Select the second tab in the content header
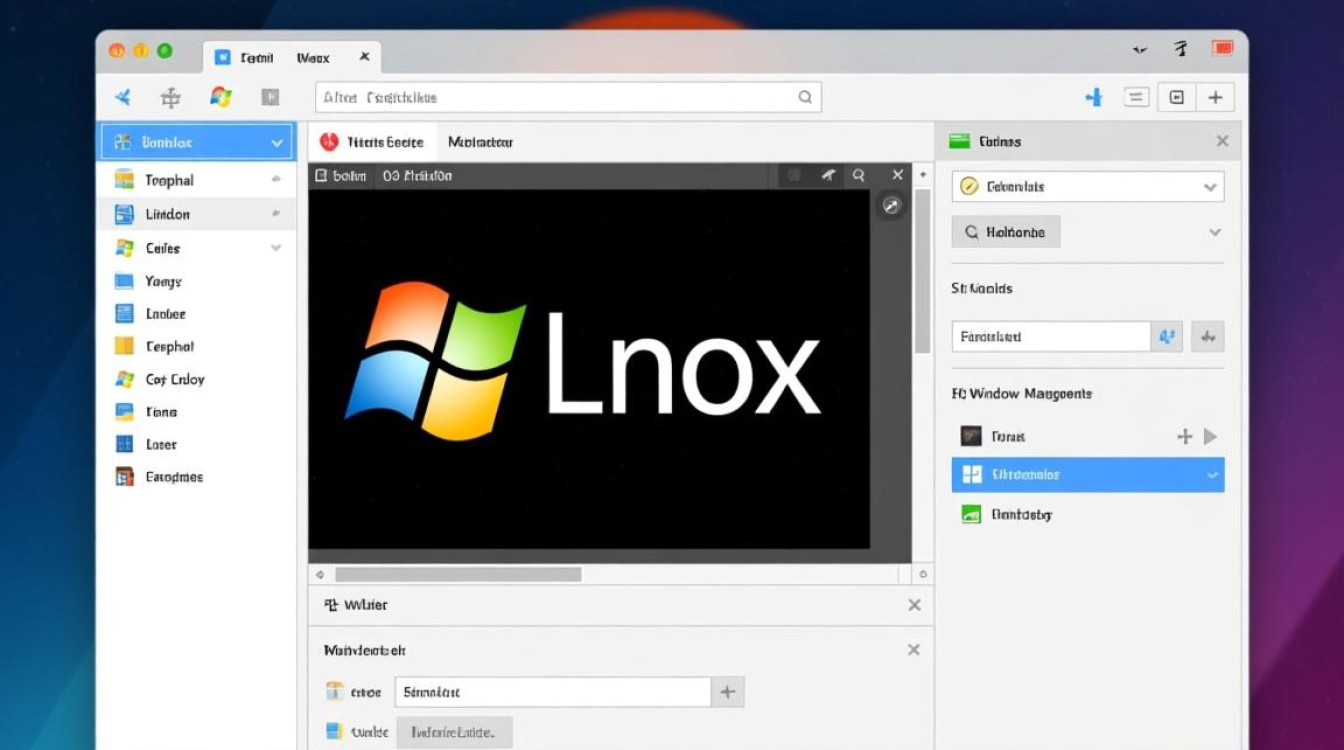The width and height of the screenshot is (1344, 750). [x=481, y=141]
